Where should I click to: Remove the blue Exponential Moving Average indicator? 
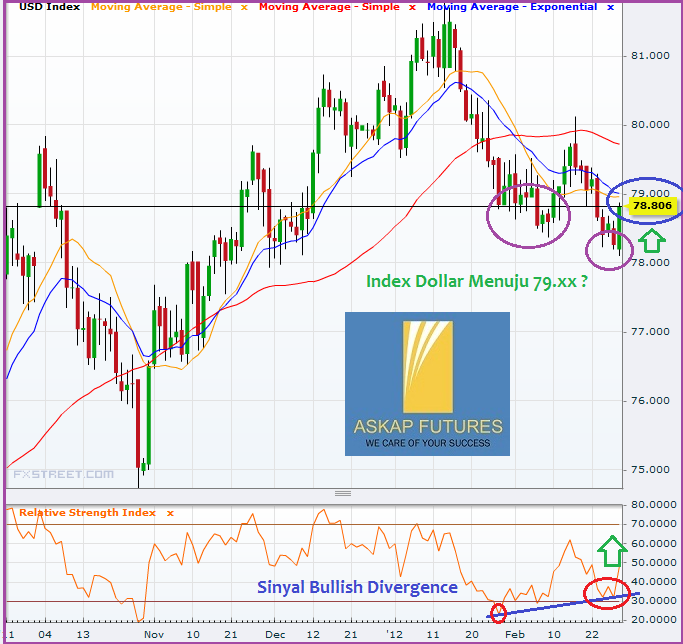tap(610, 8)
